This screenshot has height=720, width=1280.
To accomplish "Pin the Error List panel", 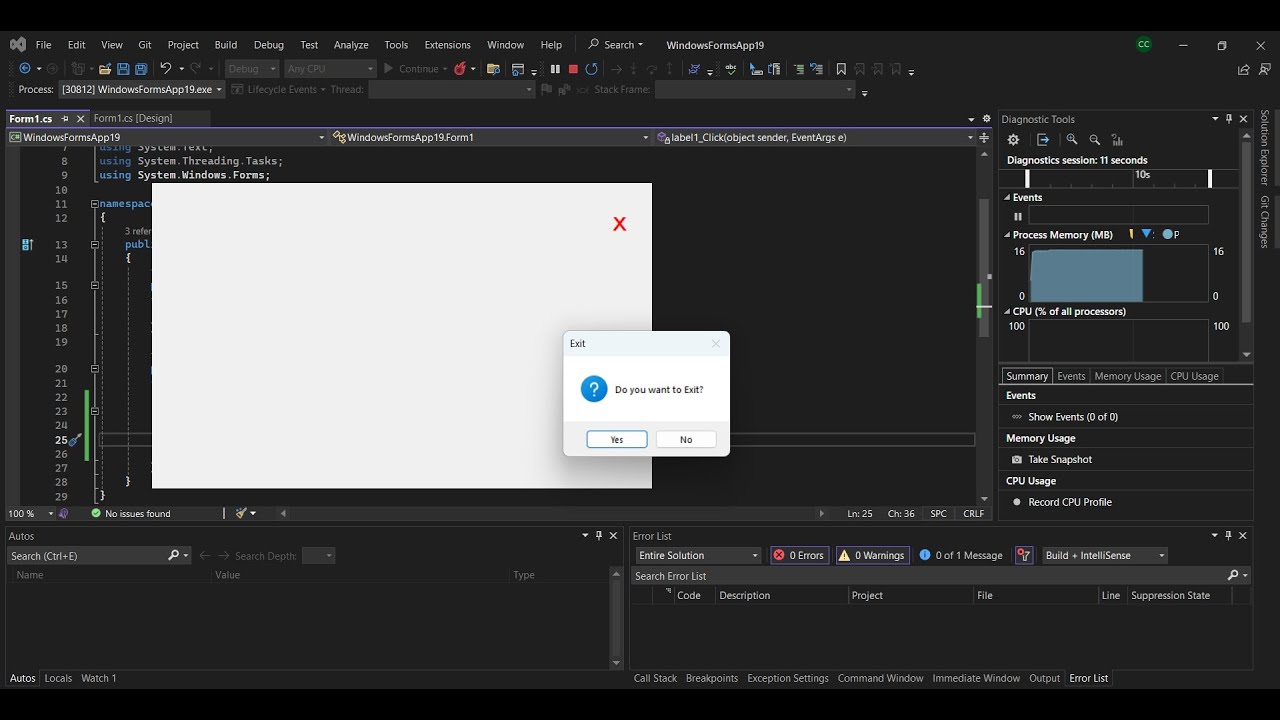I will pyautogui.click(x=1229, y=536).
